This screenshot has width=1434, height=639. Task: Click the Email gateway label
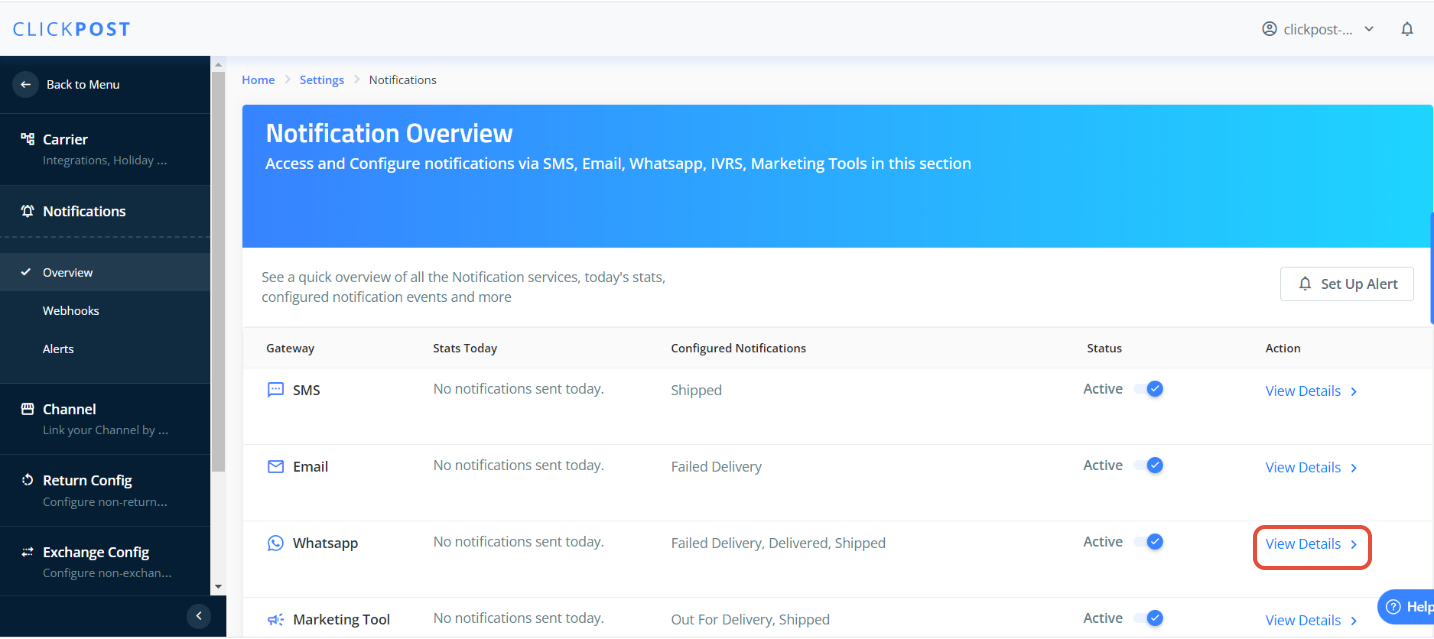(310, 467)
